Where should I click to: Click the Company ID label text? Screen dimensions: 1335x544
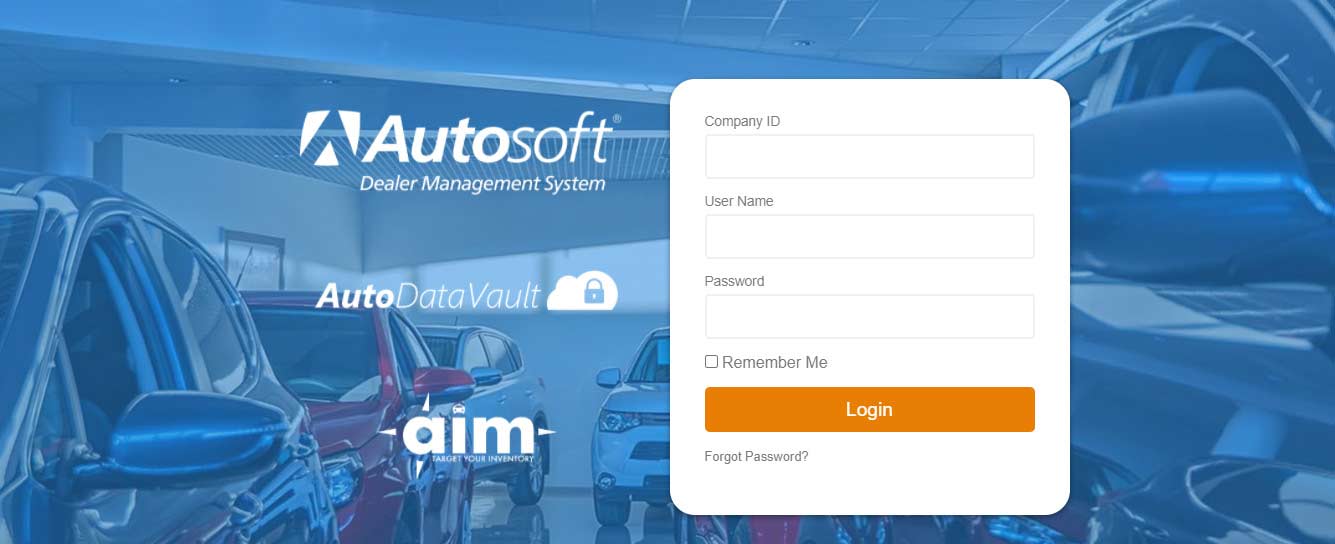click(x=742, y=121)
